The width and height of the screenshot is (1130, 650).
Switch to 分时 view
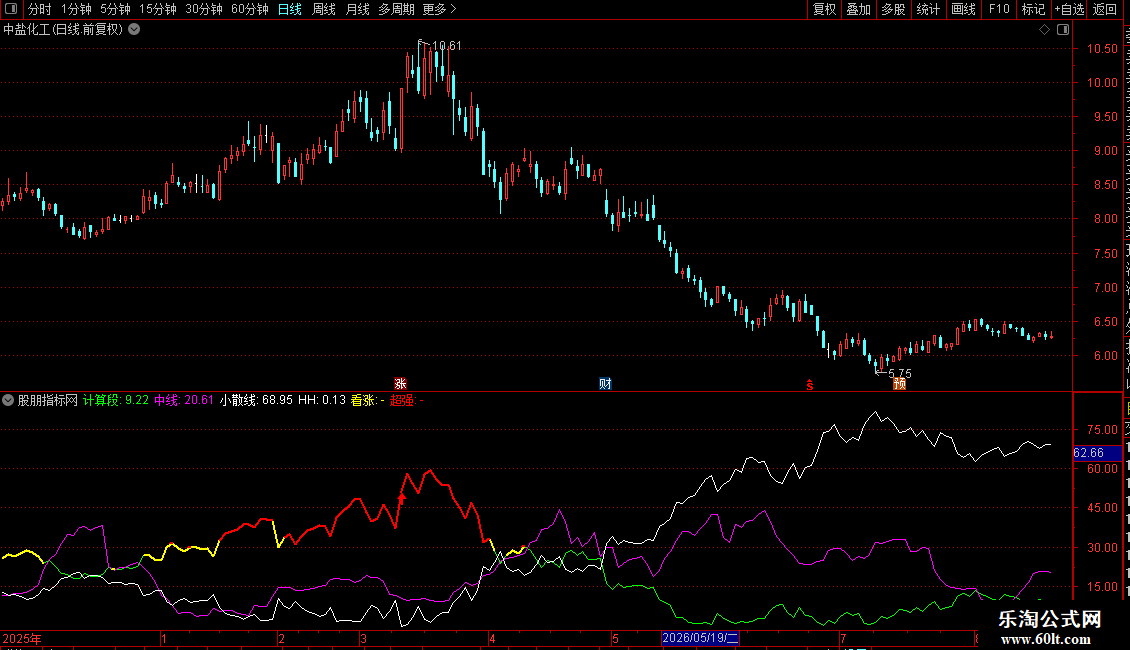click(x=40, y=9)
